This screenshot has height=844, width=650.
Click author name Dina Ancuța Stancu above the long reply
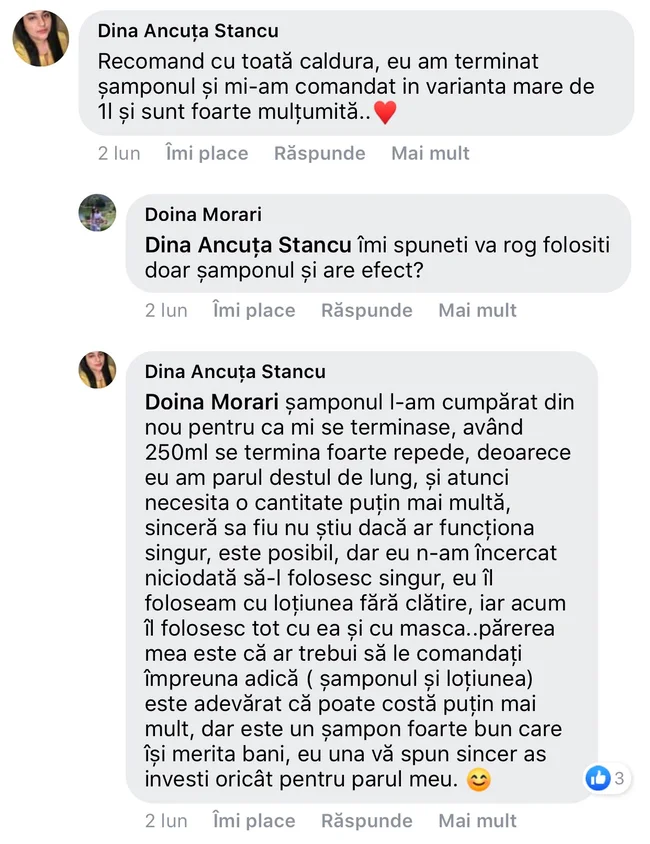pos(235,371)
